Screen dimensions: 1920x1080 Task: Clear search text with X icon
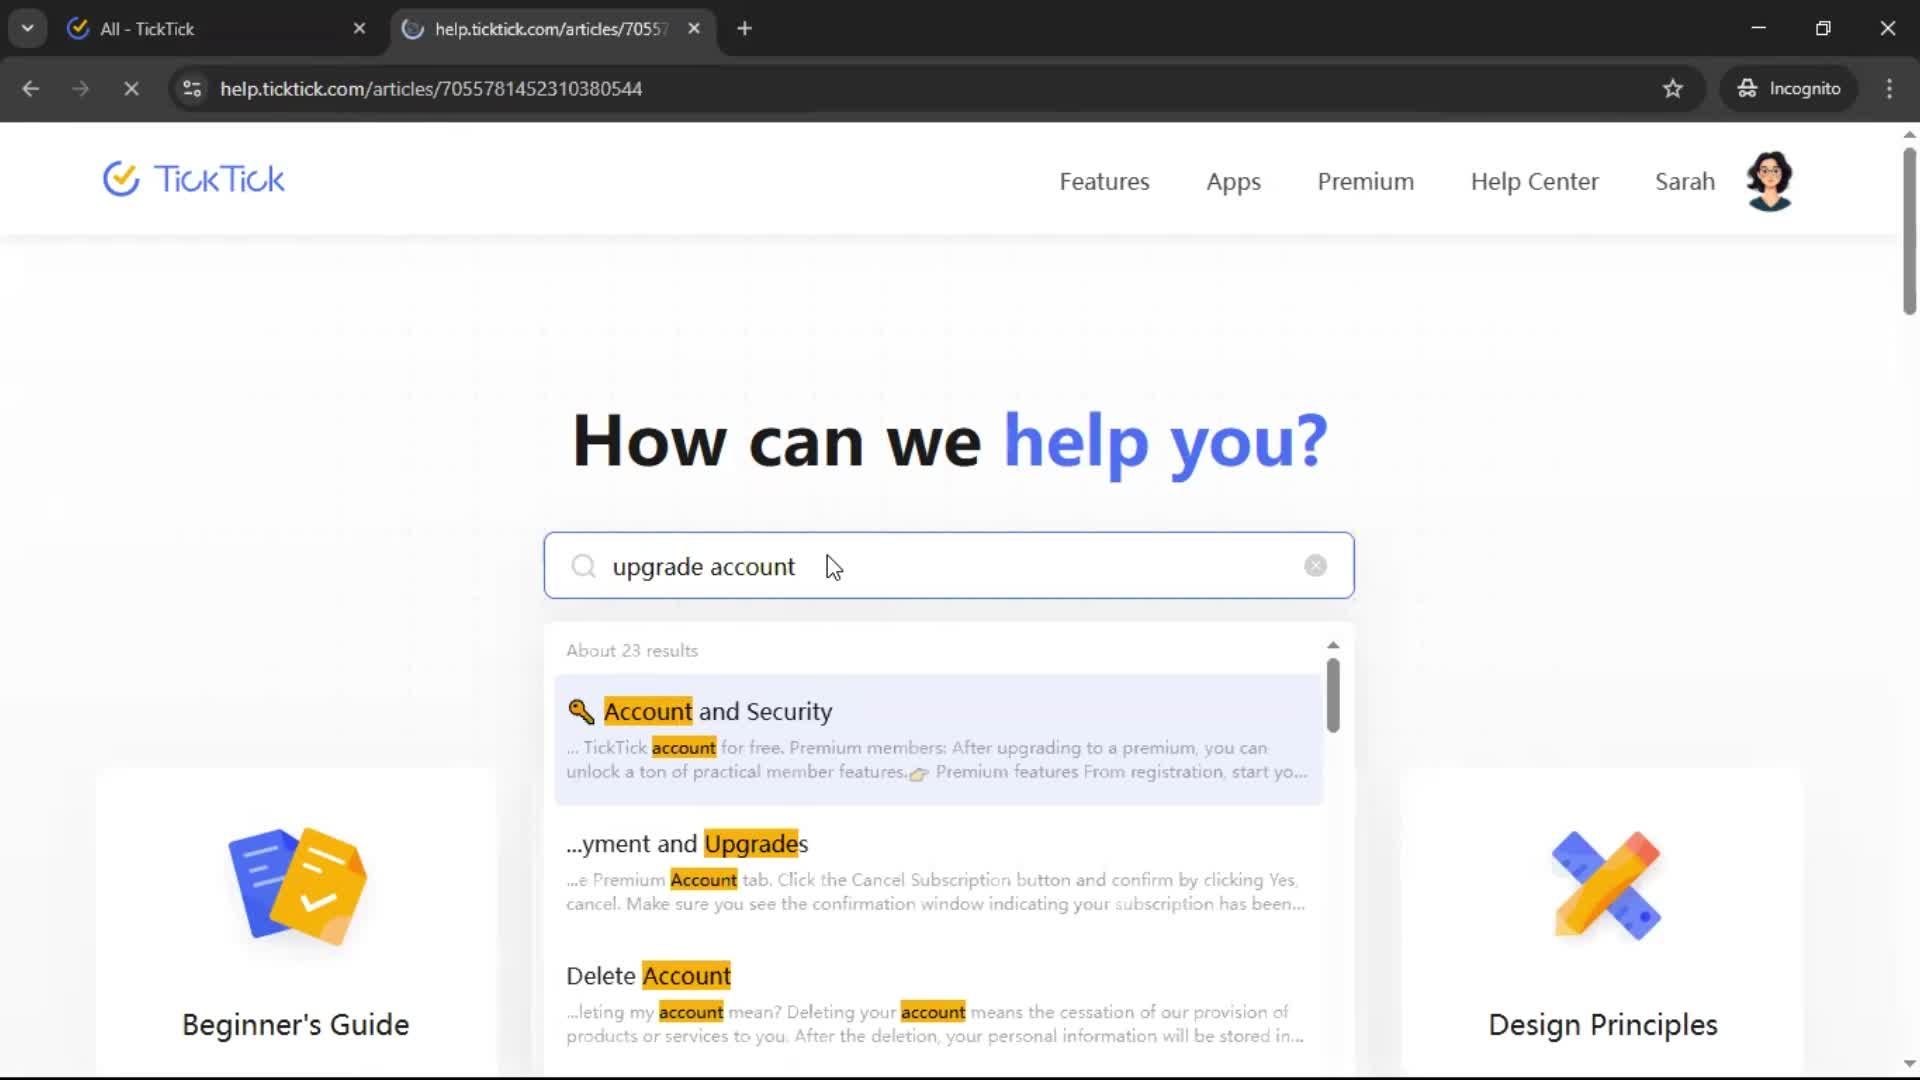tap(1315, 566)
